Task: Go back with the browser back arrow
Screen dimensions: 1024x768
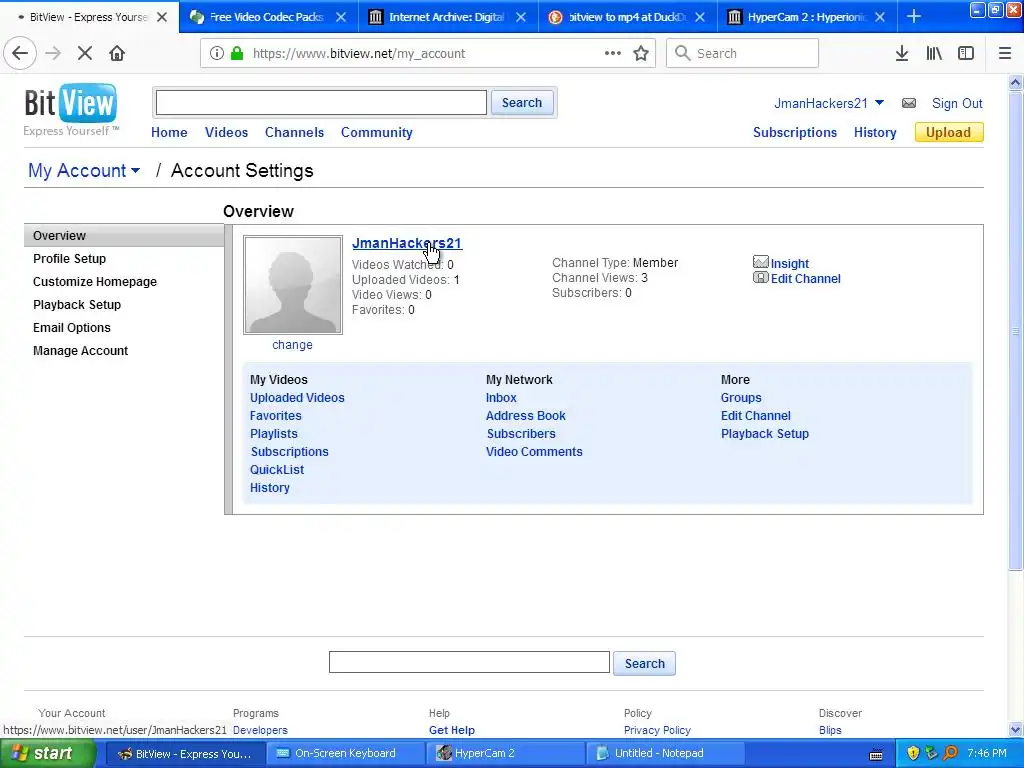Action: pyautogui.click(x=20, y=54)
